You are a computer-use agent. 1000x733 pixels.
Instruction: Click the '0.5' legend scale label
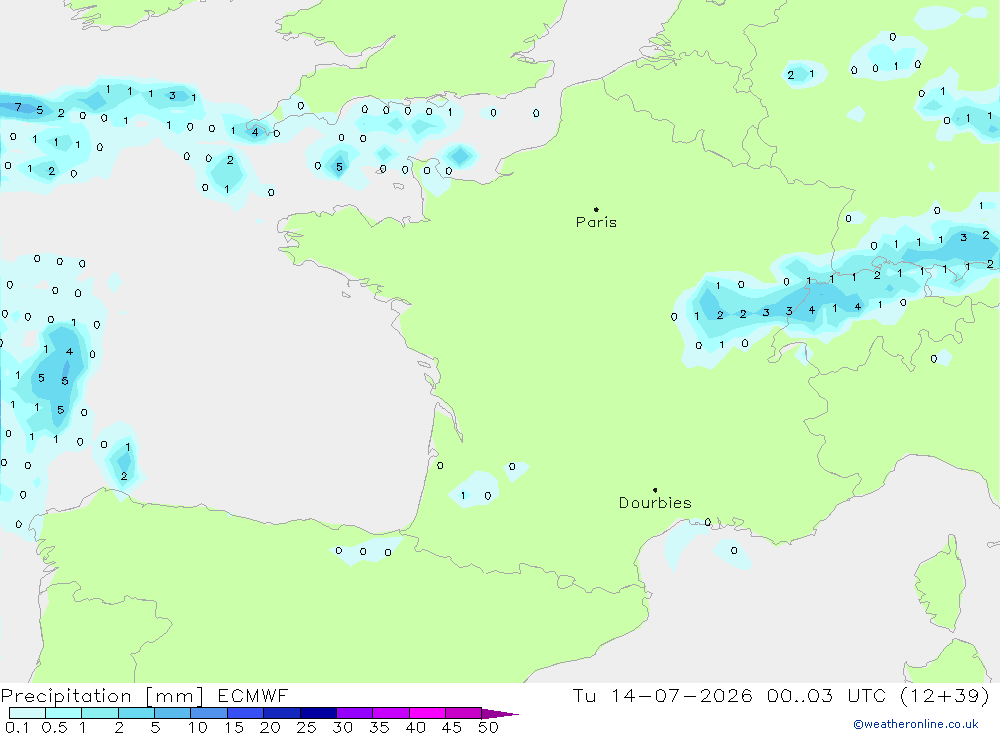tap(54, 727)
